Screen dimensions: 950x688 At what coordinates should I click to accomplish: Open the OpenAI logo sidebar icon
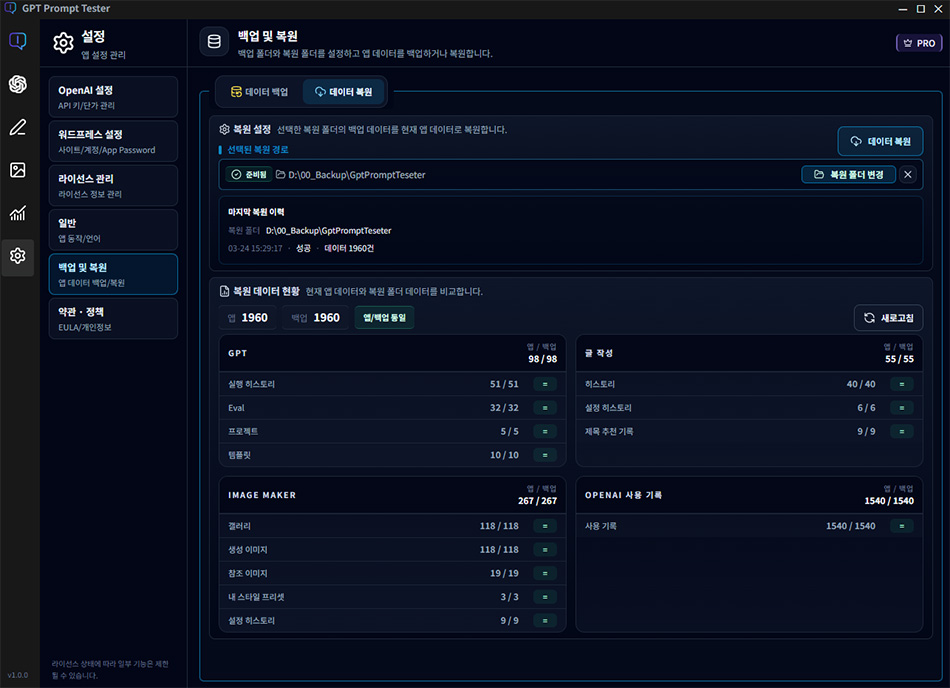[x=17, y=84]
